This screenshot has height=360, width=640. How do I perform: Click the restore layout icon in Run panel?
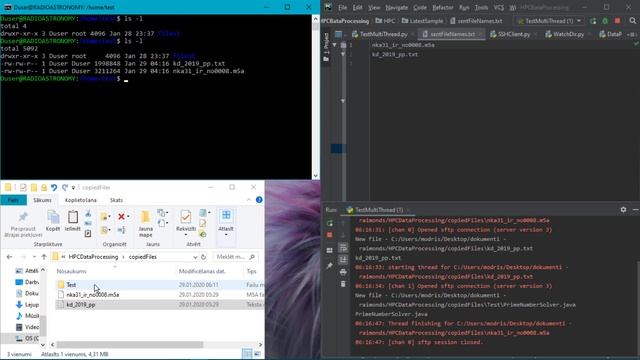click(330, 250)
